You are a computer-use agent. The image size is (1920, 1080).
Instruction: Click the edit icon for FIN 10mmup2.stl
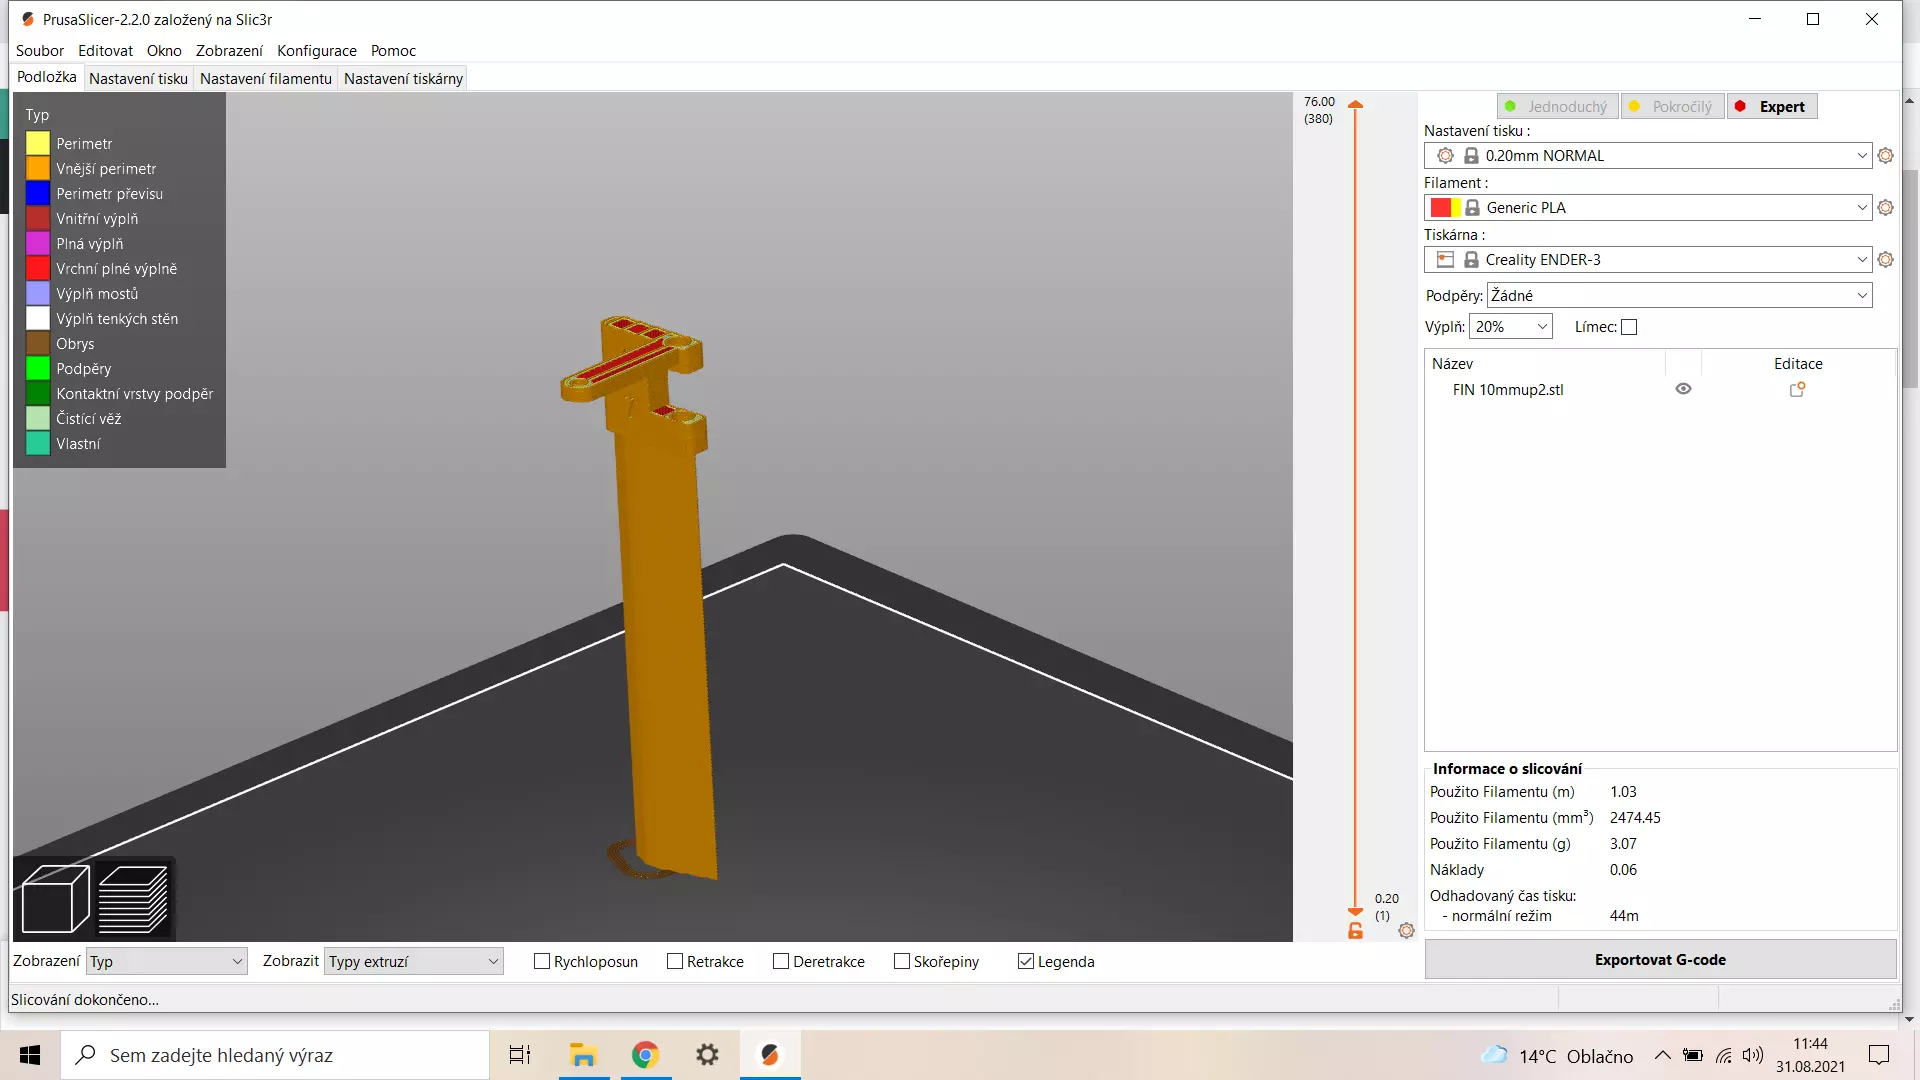click(1797, 390)
